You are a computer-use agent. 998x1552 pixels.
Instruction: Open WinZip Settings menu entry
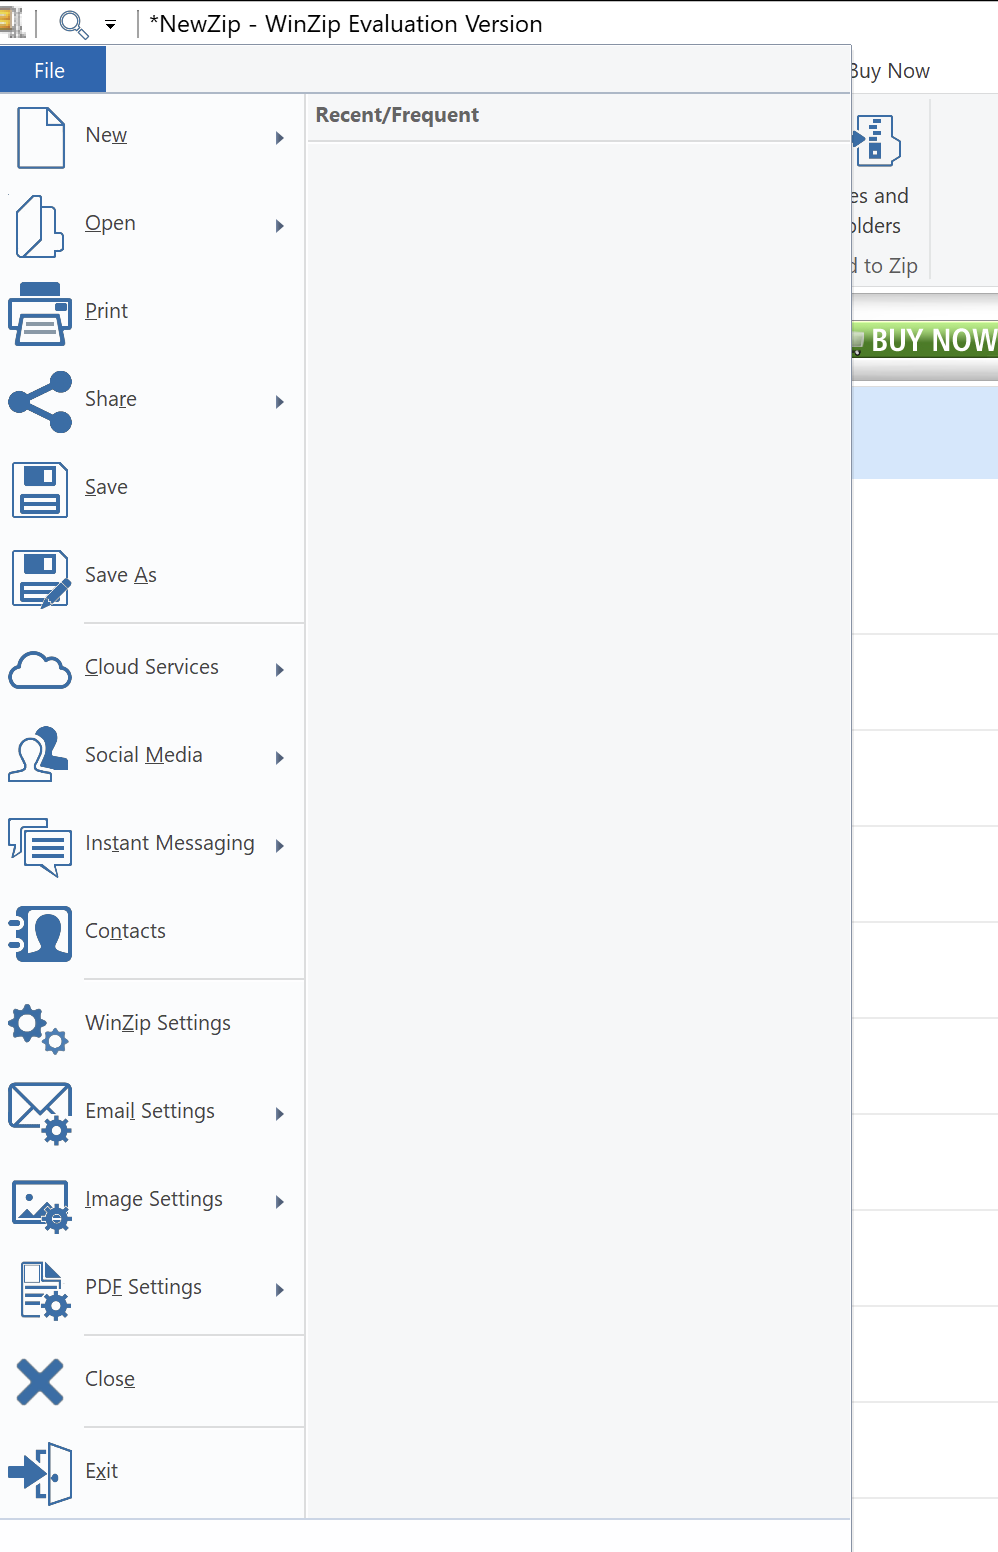pyautogui.click(x=152, y=1026)
